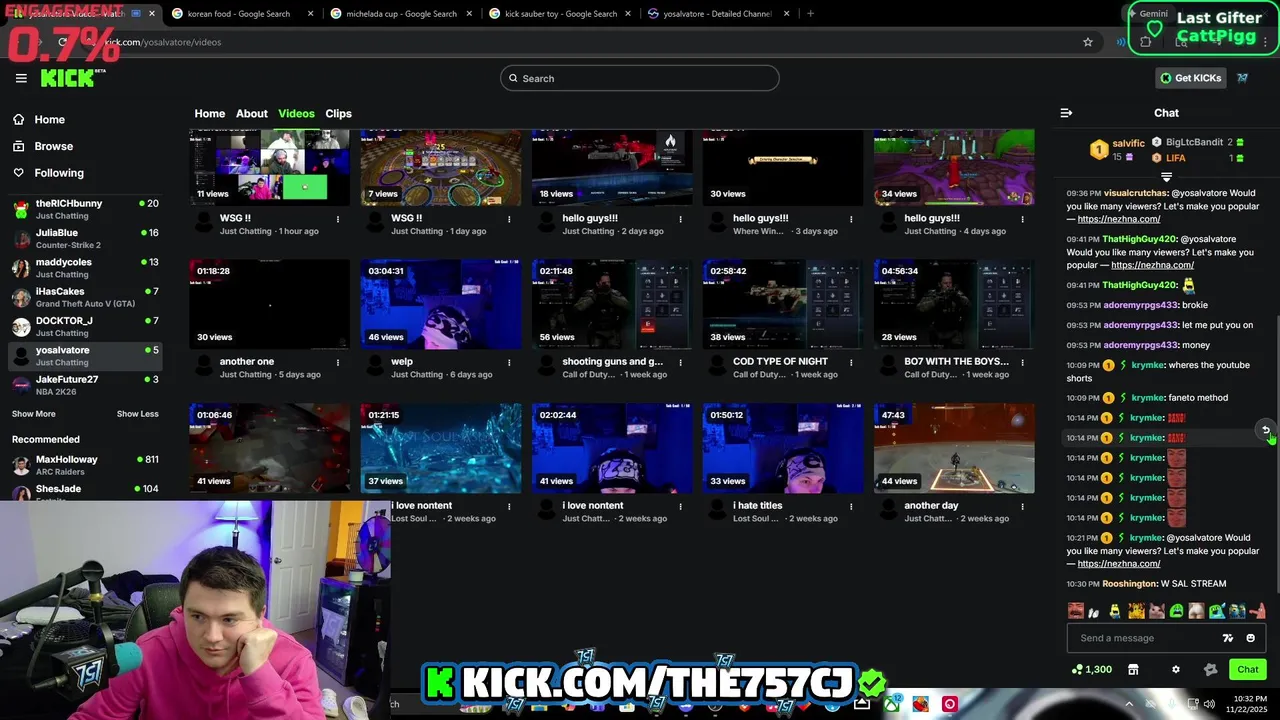The image size is (1280, 720).
Task: Click the salvific top gifter entry in chat
Action: click(x=1117, y=149)
